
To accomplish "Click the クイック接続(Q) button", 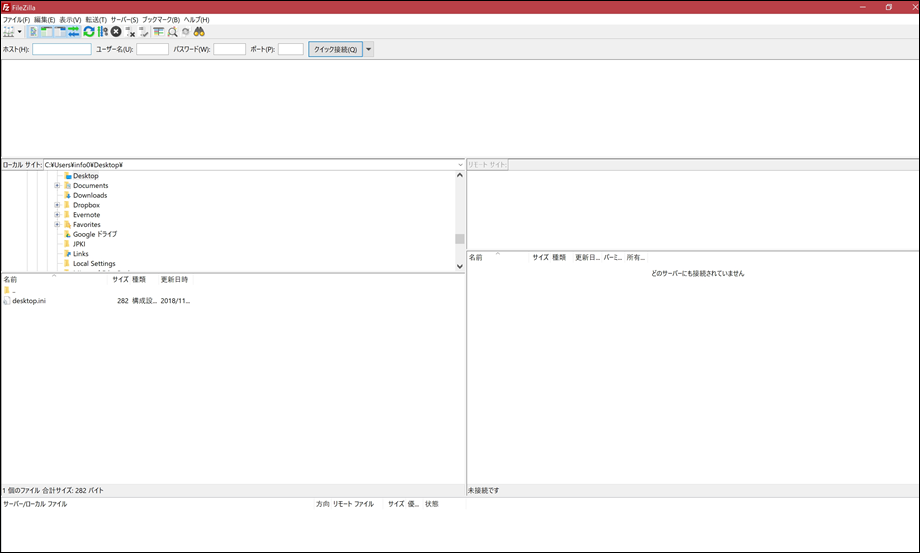I will pos(336,49).
